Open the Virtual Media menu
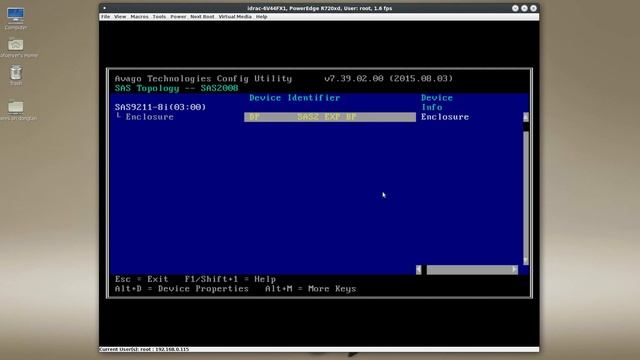 click(235, 17)
